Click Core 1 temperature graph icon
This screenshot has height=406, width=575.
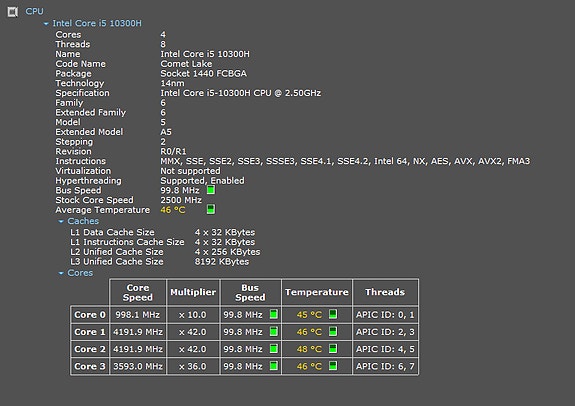[333, 332]
